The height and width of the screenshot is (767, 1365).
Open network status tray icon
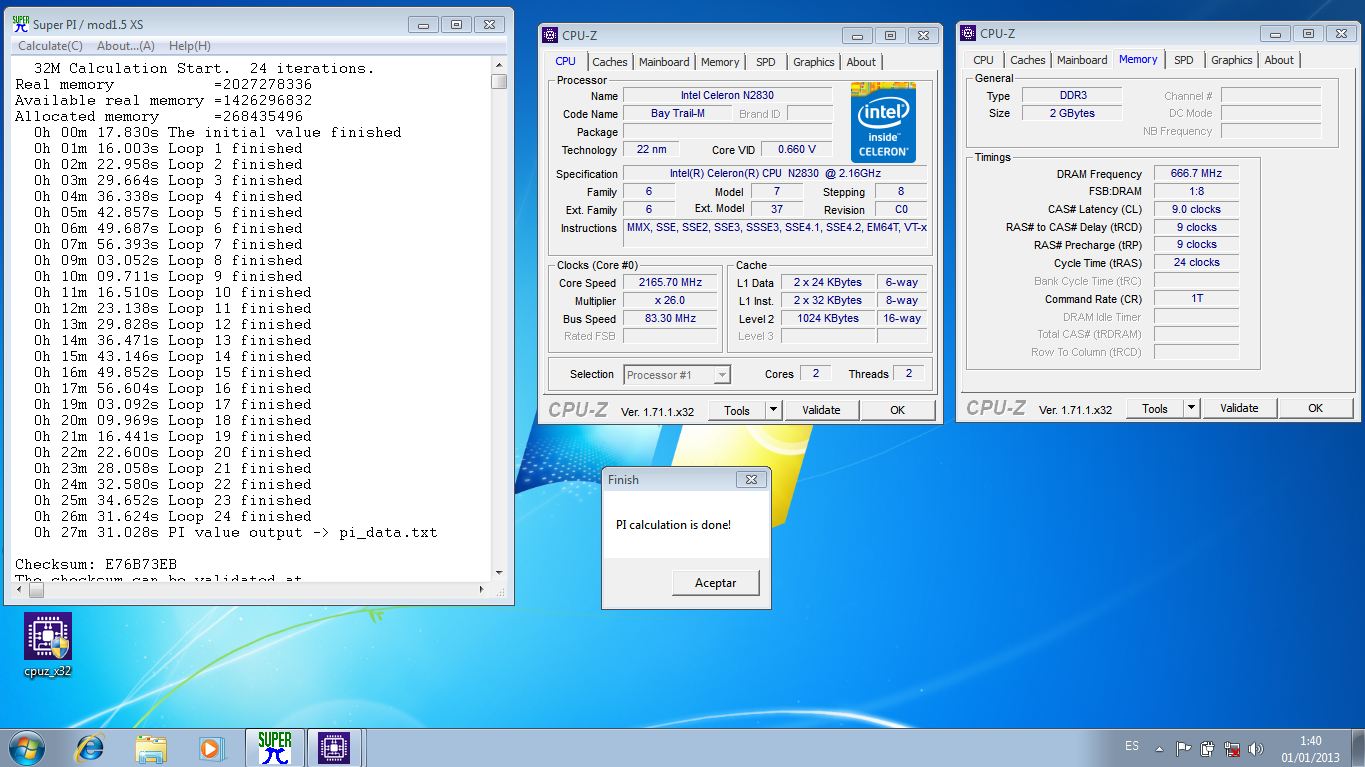point(1232,748)
